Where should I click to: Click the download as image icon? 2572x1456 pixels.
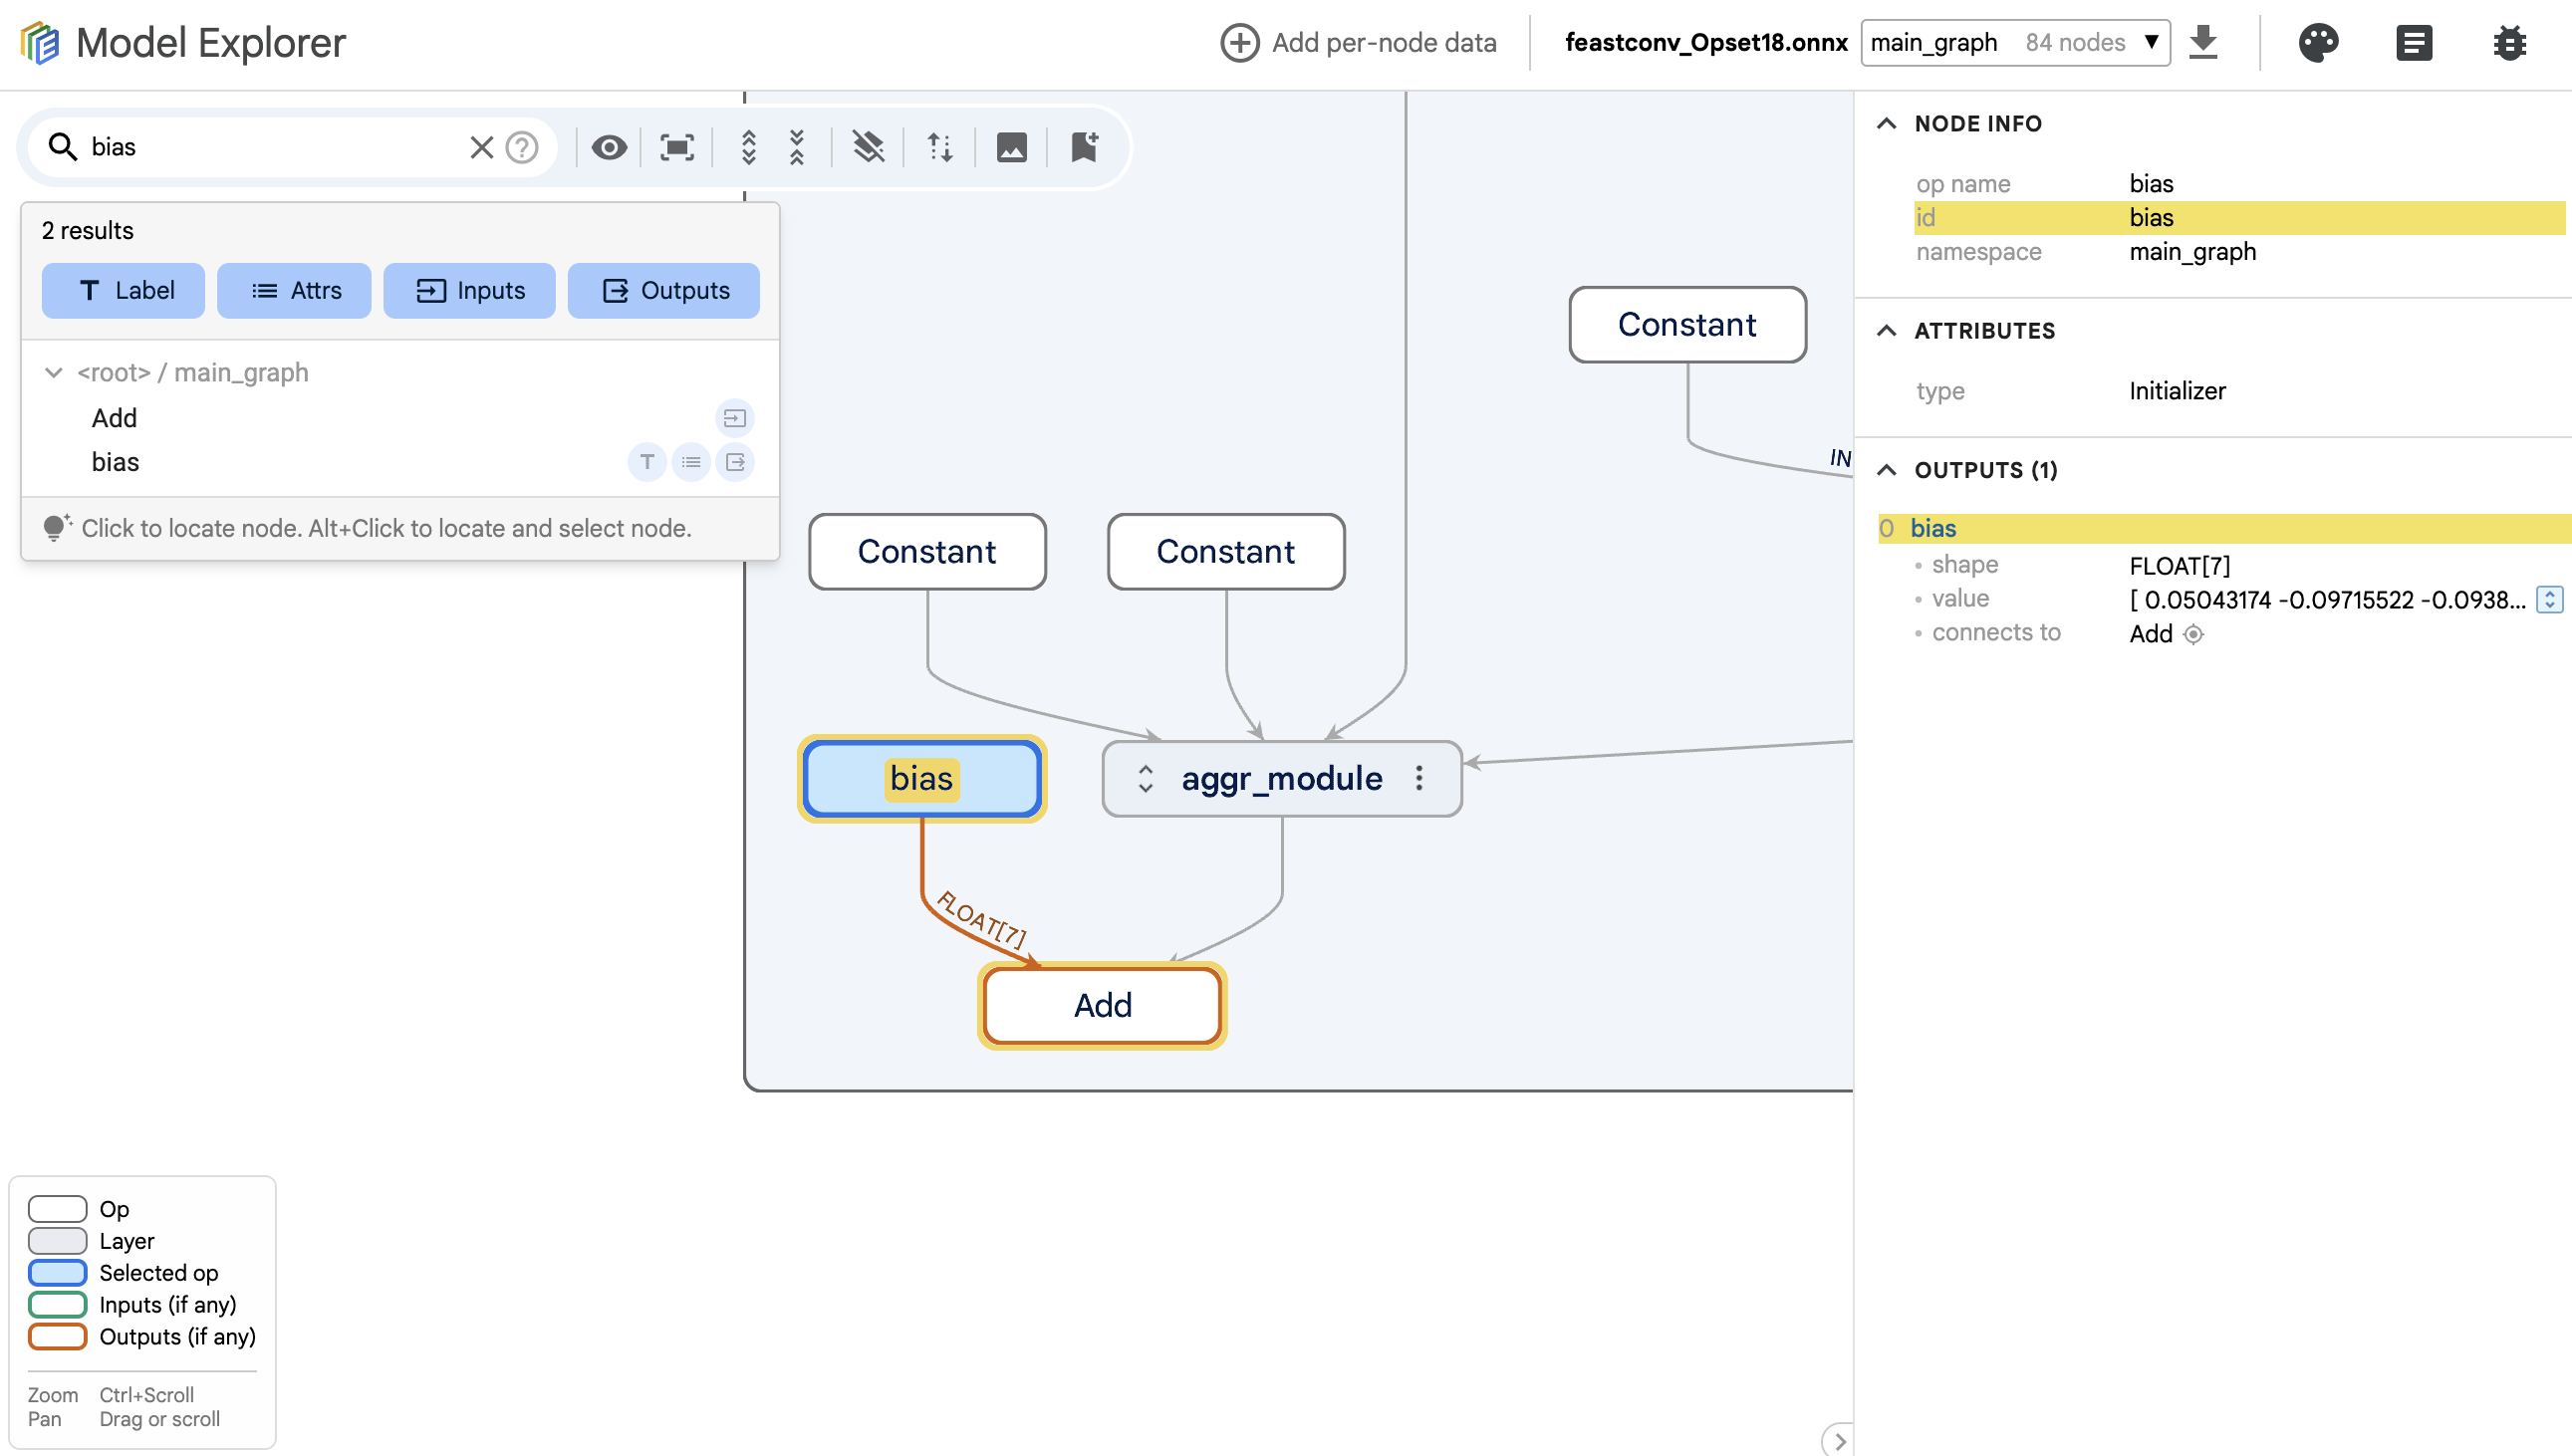[1011, 147]
